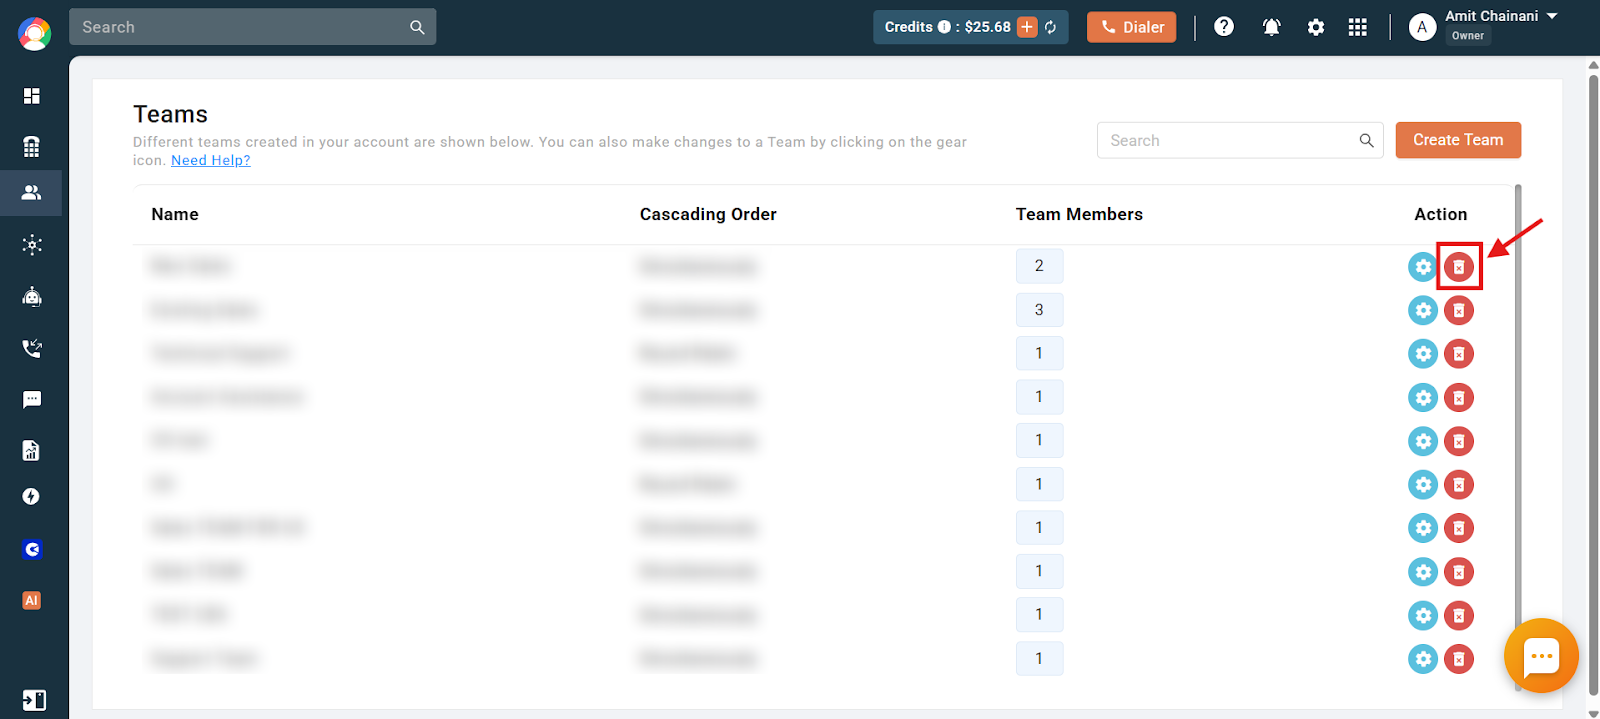1600x719 pixels.
Task: Click the Dialer button
Action: [x=1131, y=27]
